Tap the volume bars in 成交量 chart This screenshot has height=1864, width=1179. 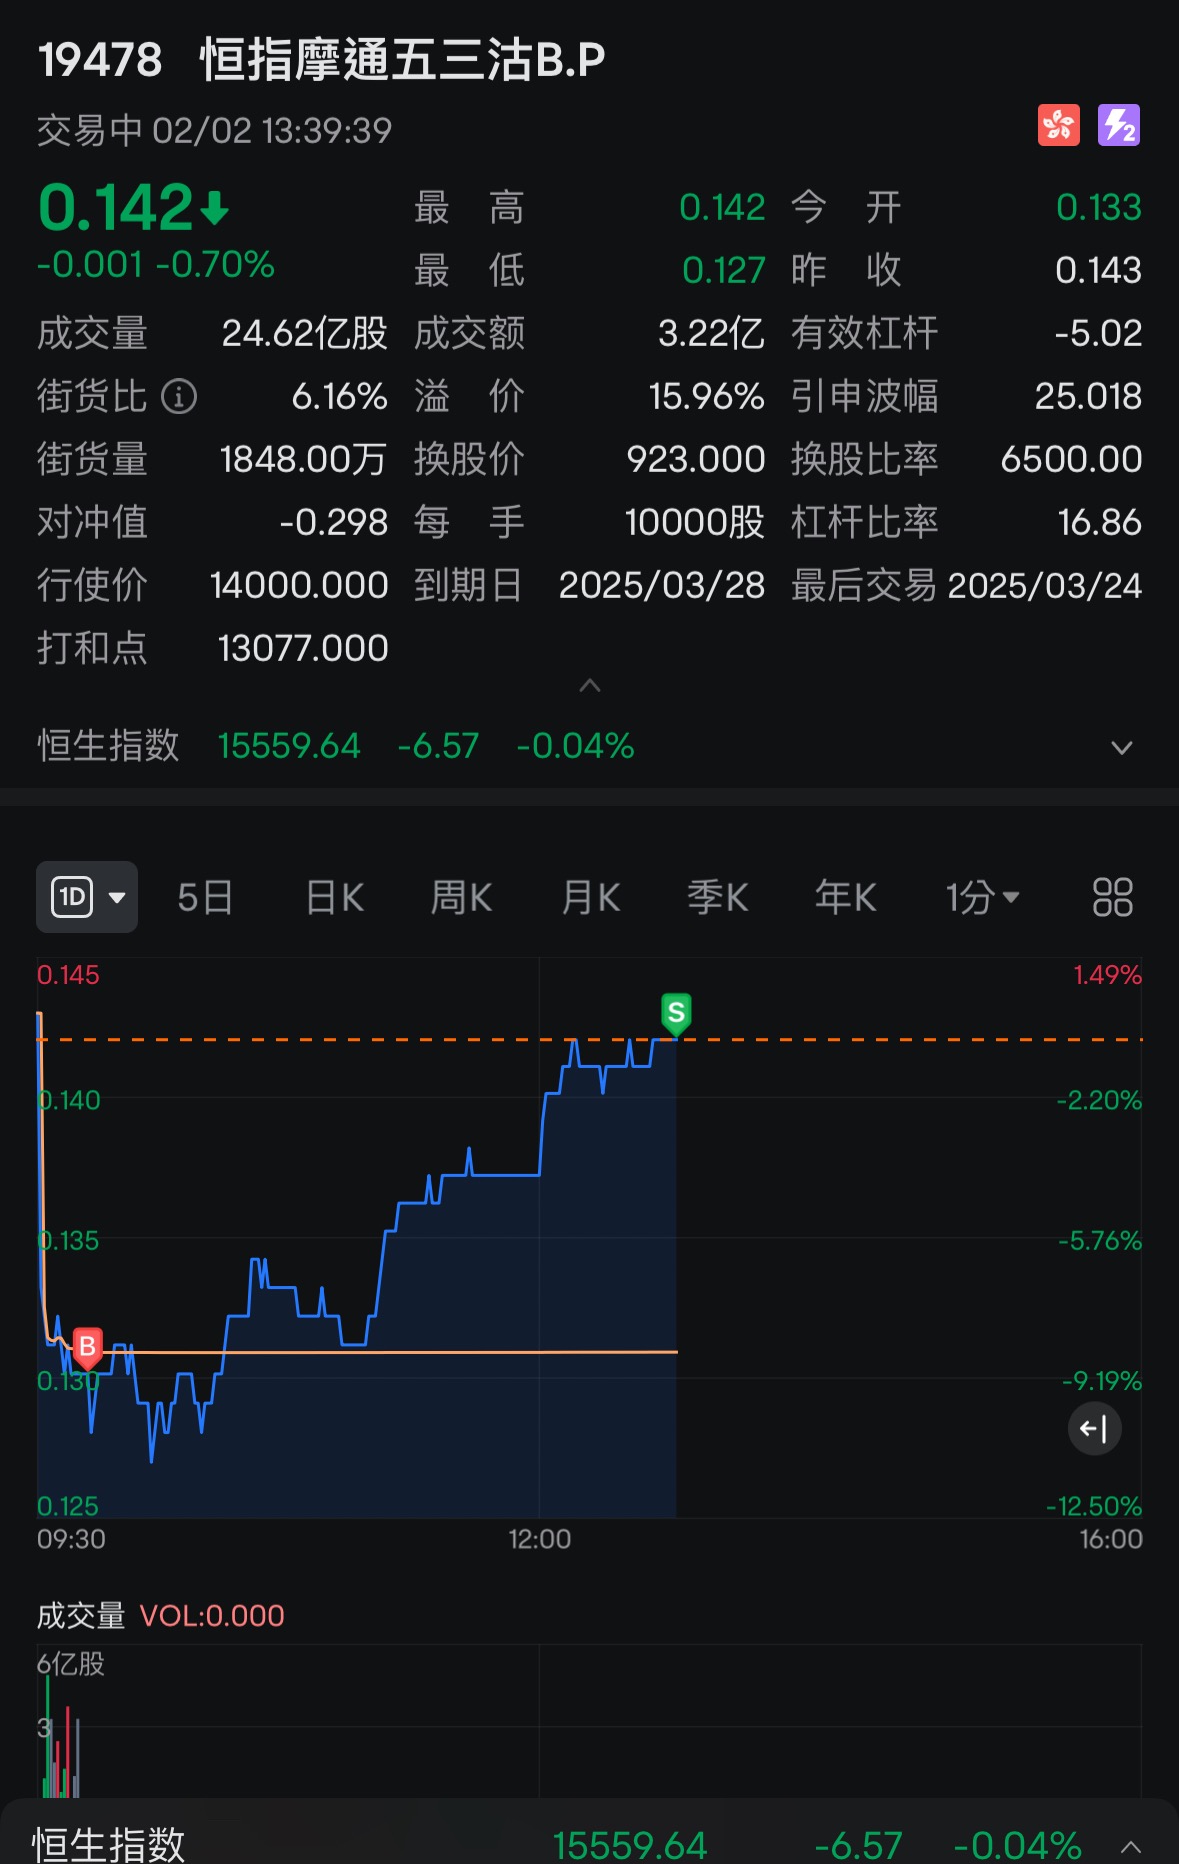[x=60, y=1736]
